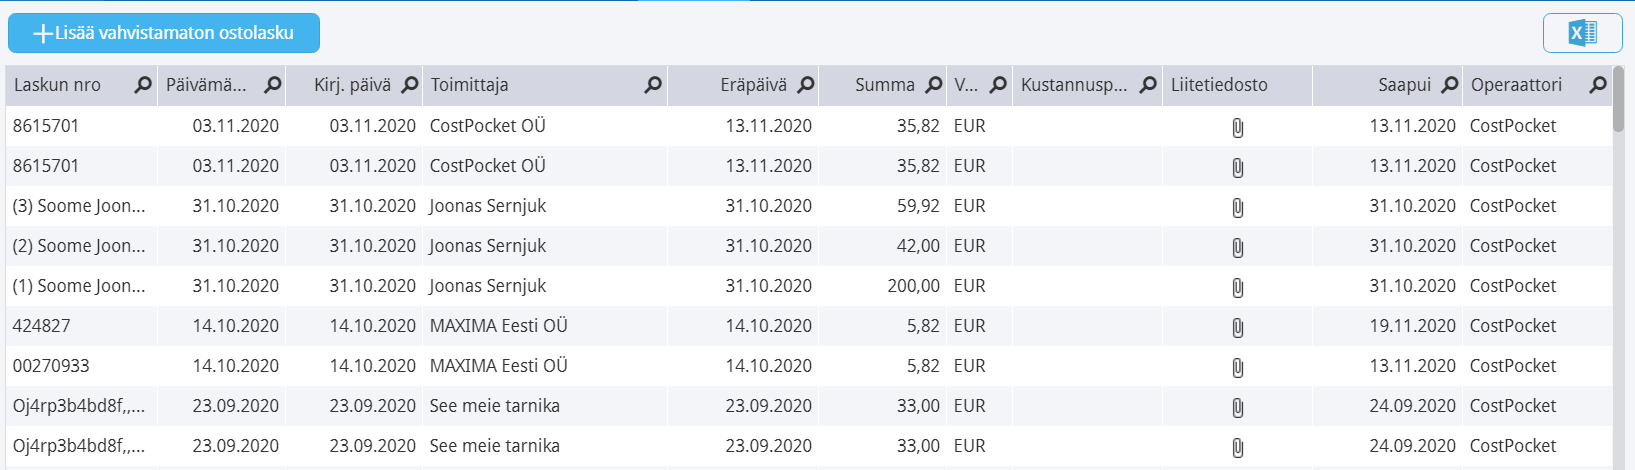Open search for Päivämäärä column
The height and width of the screenshot is (470, 1635).
273,85
